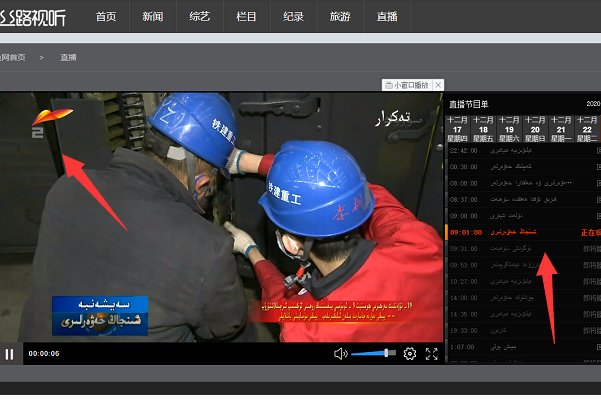Click the 直播节目单 panel heading

pyautogui.click(x=468, y=104)
